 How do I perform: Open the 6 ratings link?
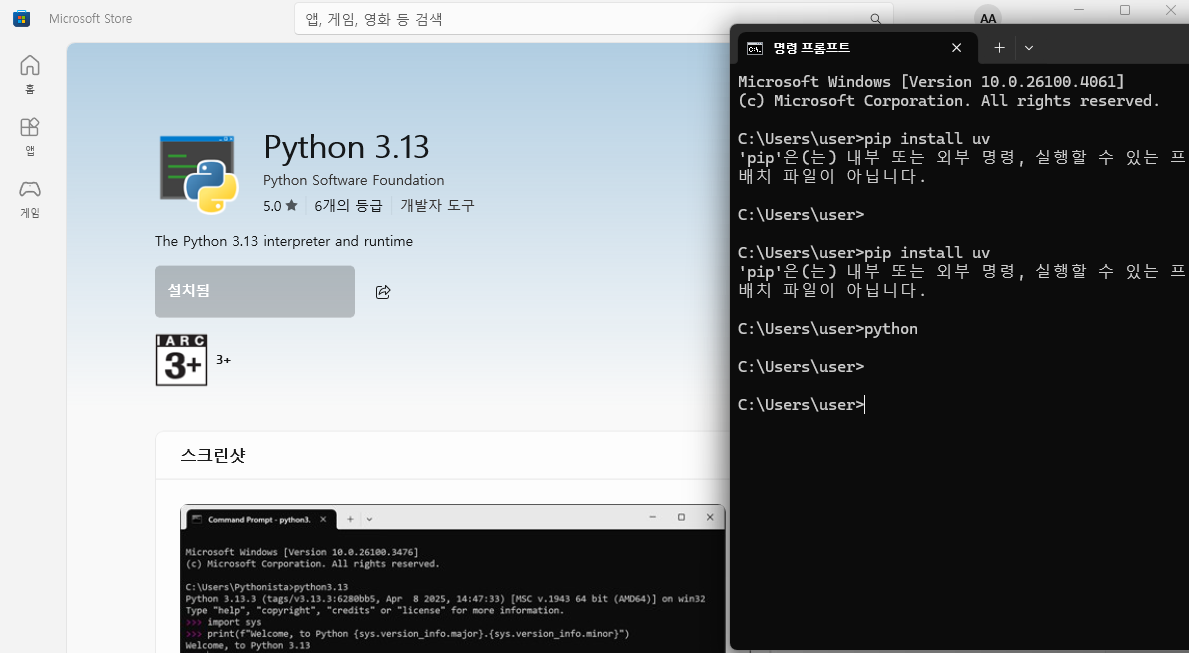tap(348, 206)
